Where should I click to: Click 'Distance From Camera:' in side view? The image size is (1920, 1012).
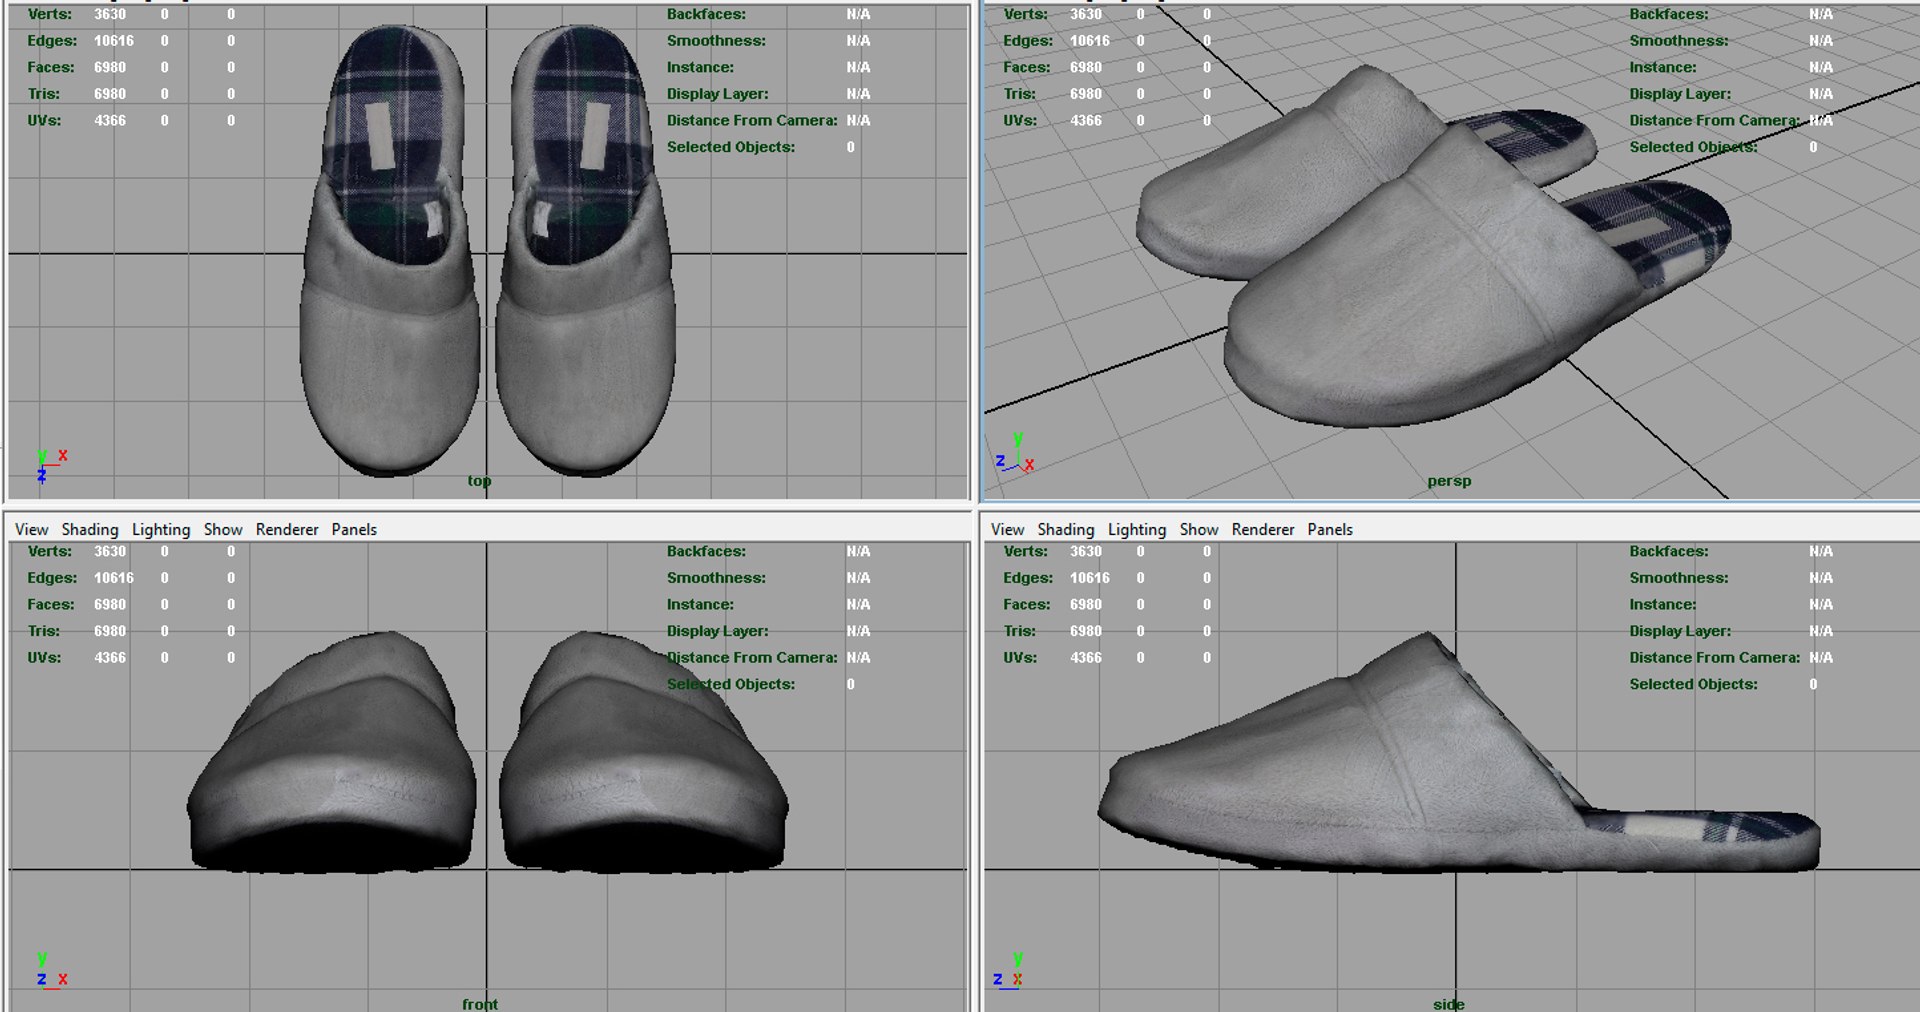pyautogui.click(x=1715, y=657)
